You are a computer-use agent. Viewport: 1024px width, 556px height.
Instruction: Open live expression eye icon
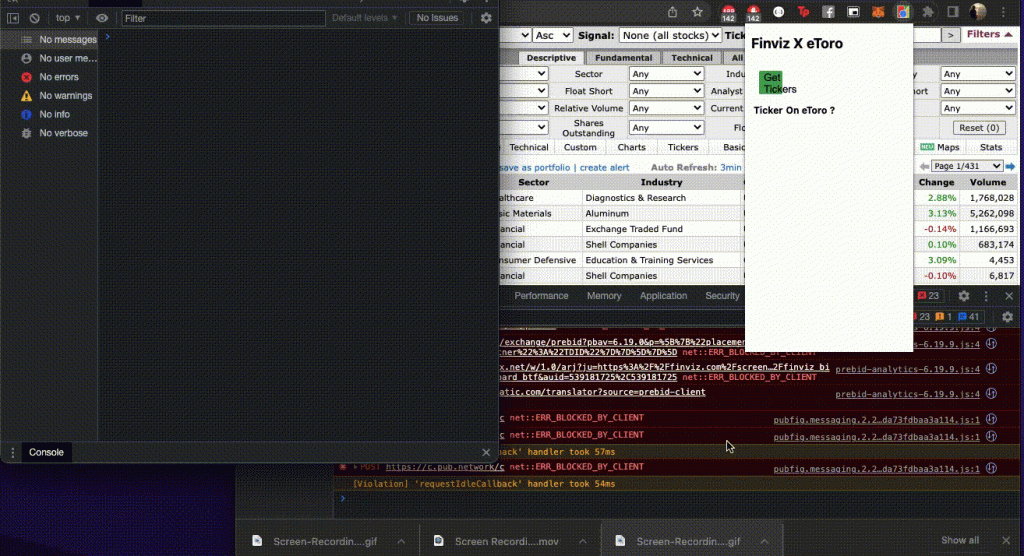[x=102, y=18]
